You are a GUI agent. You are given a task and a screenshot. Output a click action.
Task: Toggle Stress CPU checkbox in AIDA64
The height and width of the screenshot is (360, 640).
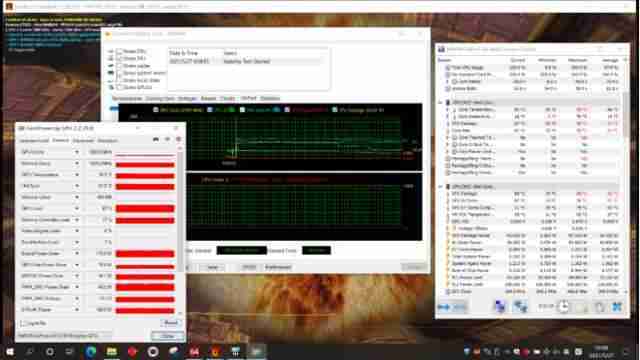coord(120,51)
